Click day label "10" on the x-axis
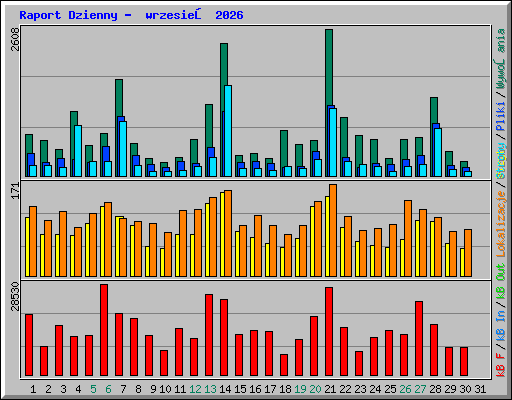 (165, 389)
